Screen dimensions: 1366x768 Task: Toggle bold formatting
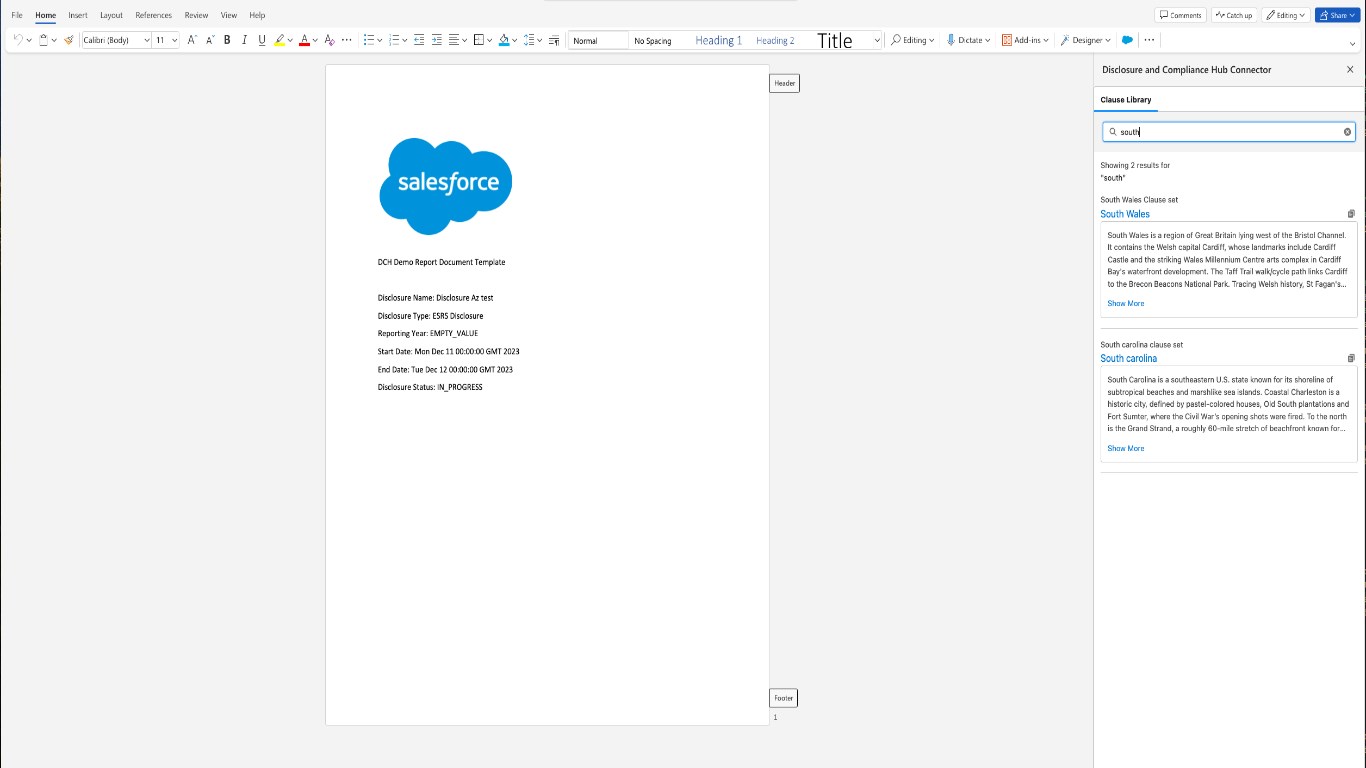coord(227,40)
